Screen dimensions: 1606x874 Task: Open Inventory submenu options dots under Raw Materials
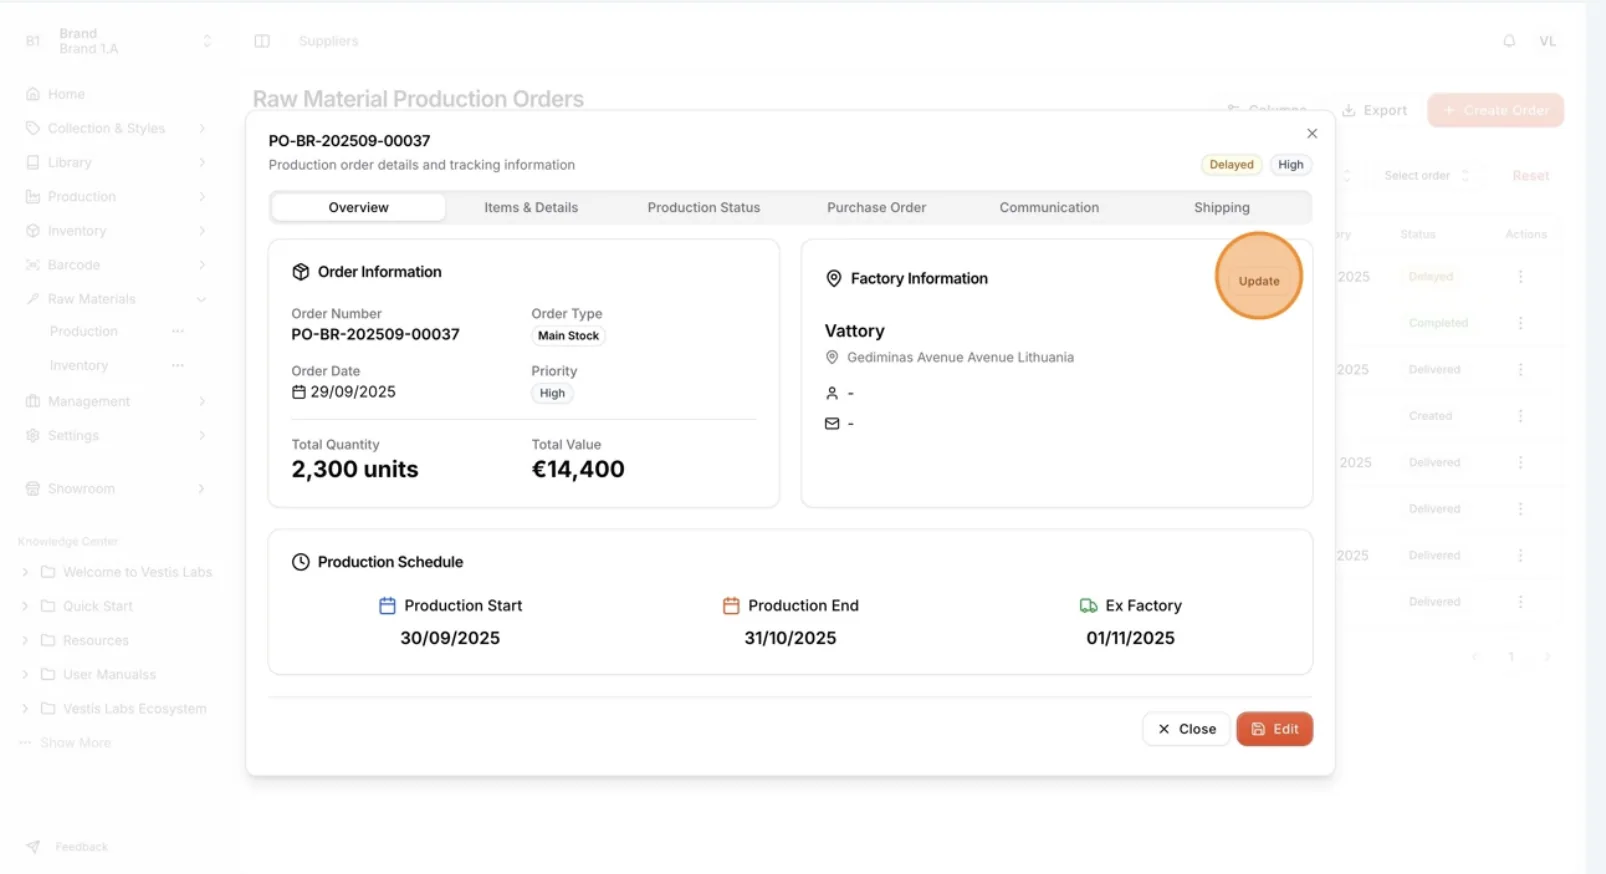tap(178, 365)
